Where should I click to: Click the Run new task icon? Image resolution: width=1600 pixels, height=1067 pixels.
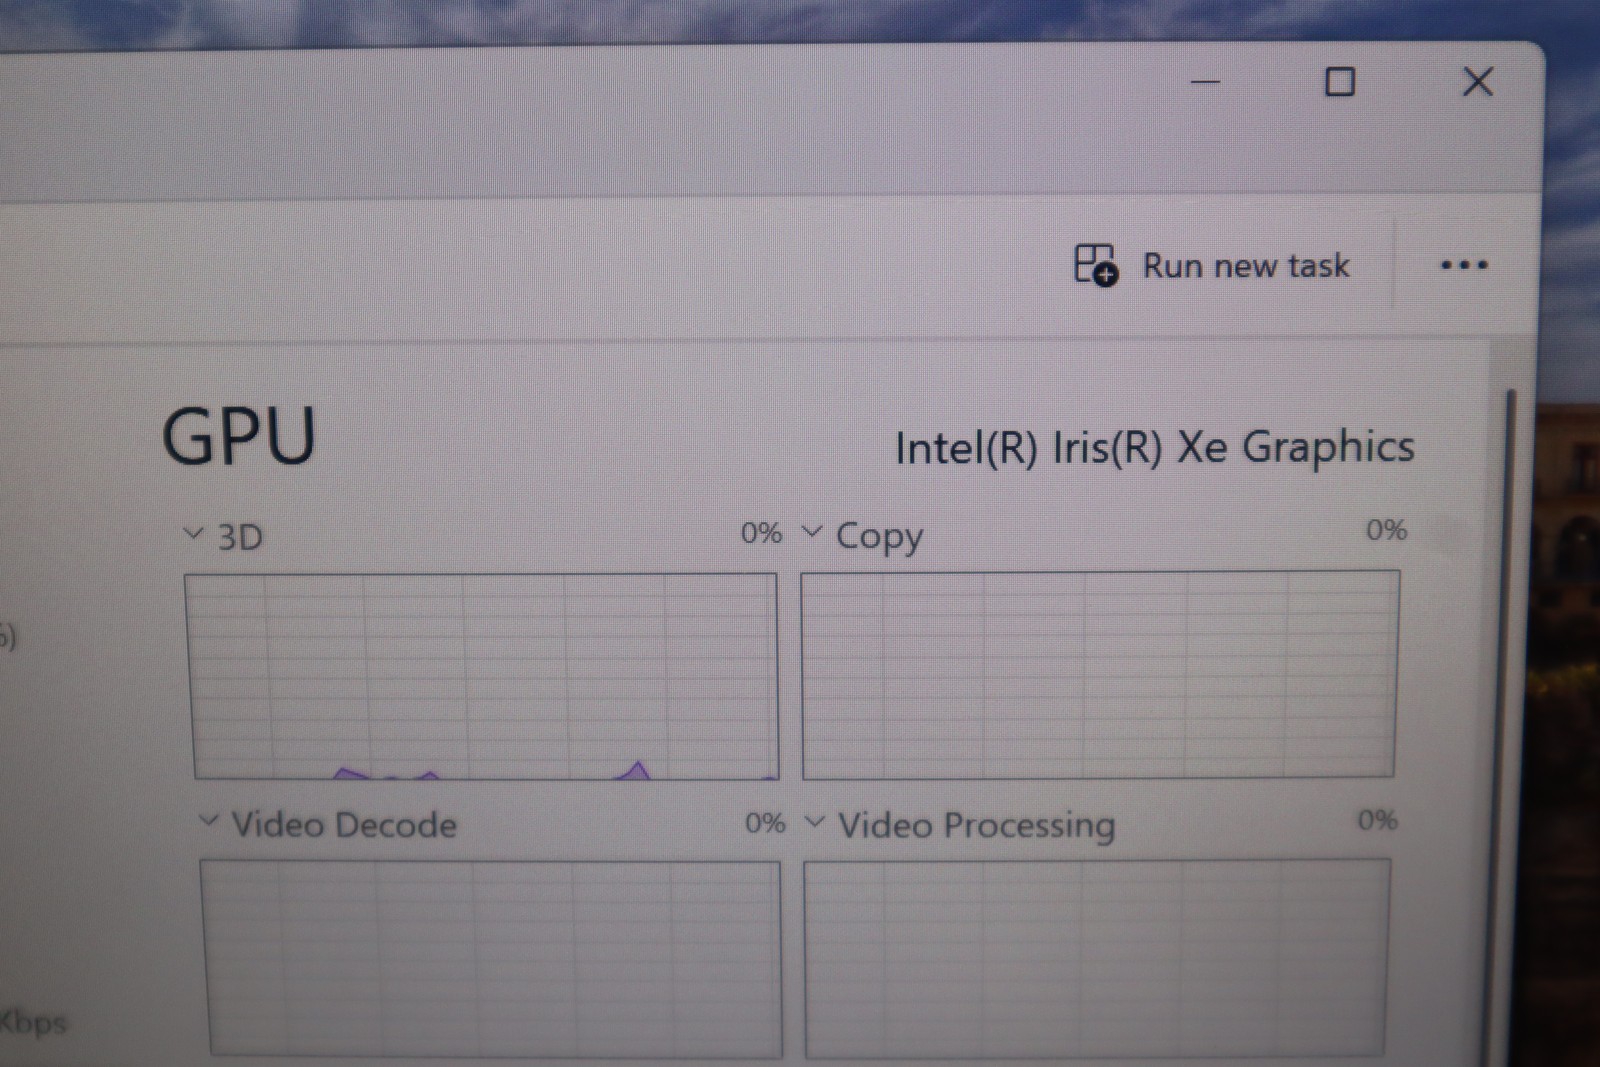point(1096,265)
